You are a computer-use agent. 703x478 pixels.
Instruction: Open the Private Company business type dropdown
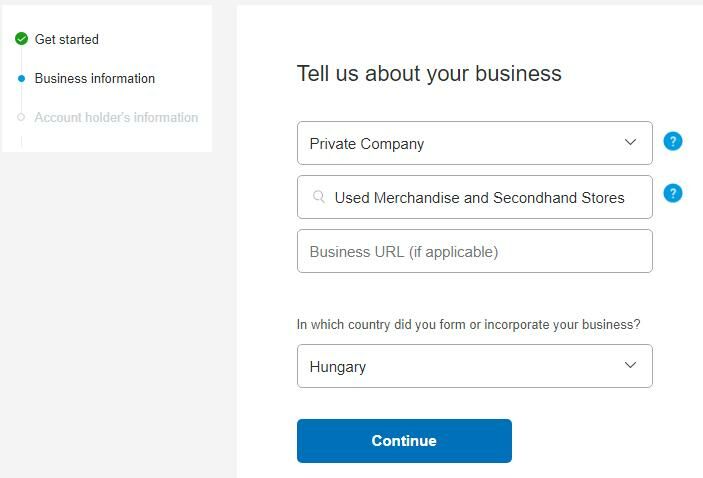(x=460, y=143)
